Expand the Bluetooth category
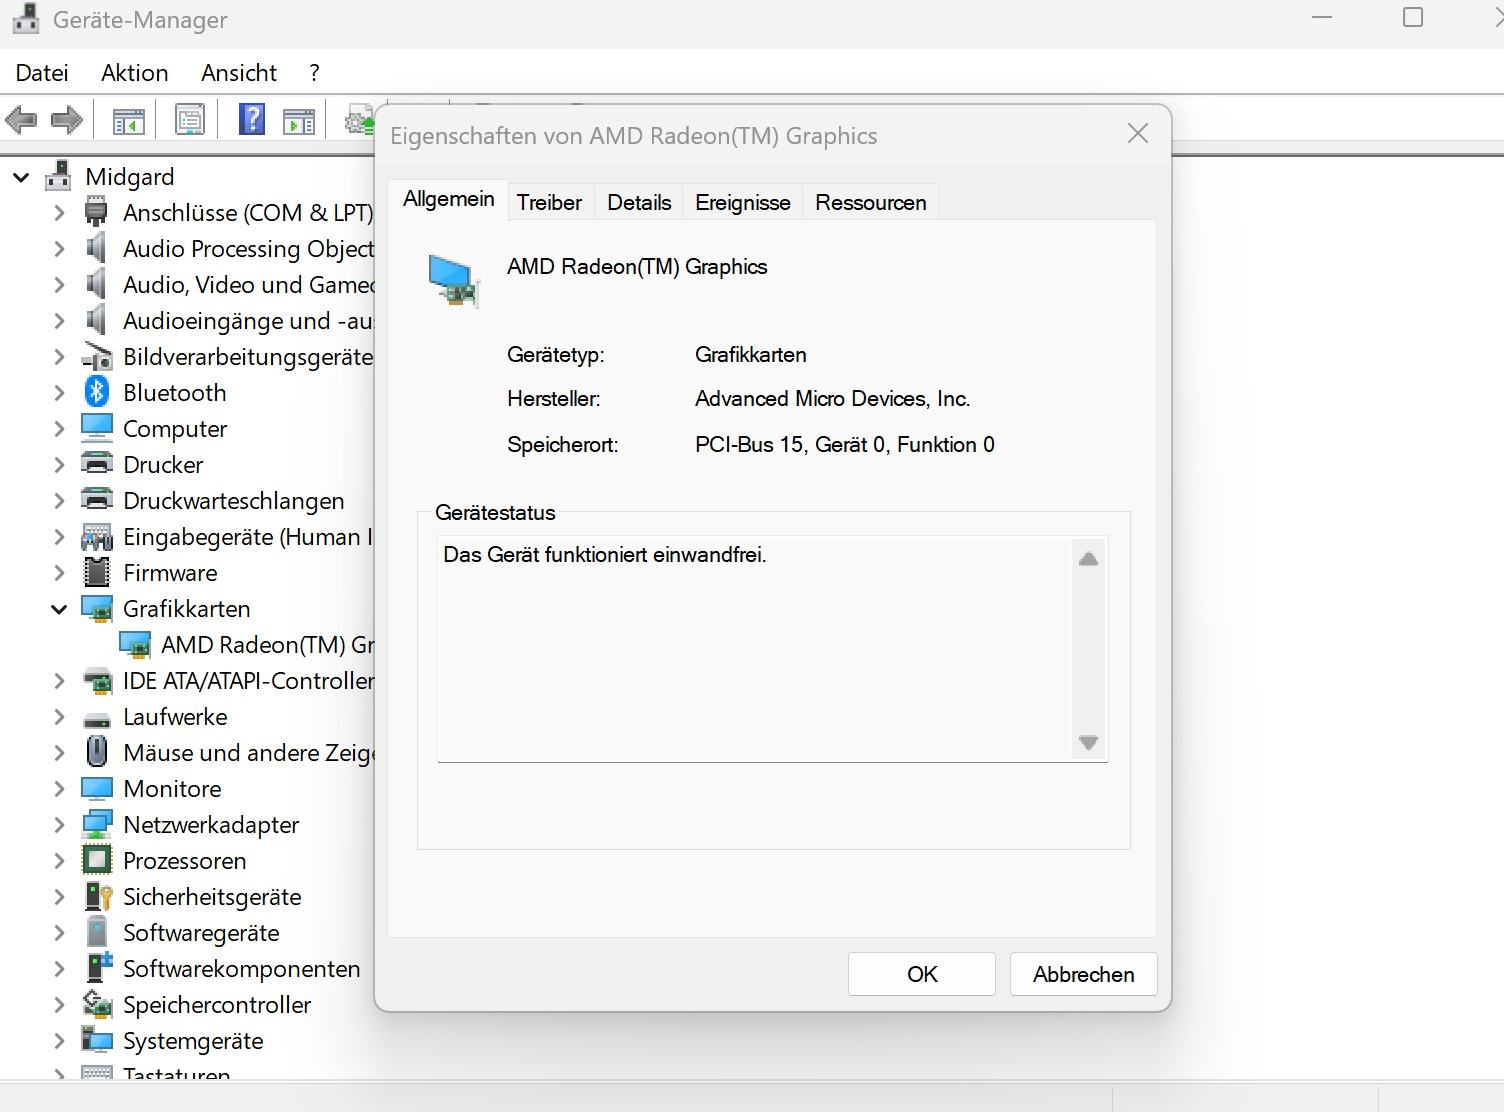 (x=59, y=393)
